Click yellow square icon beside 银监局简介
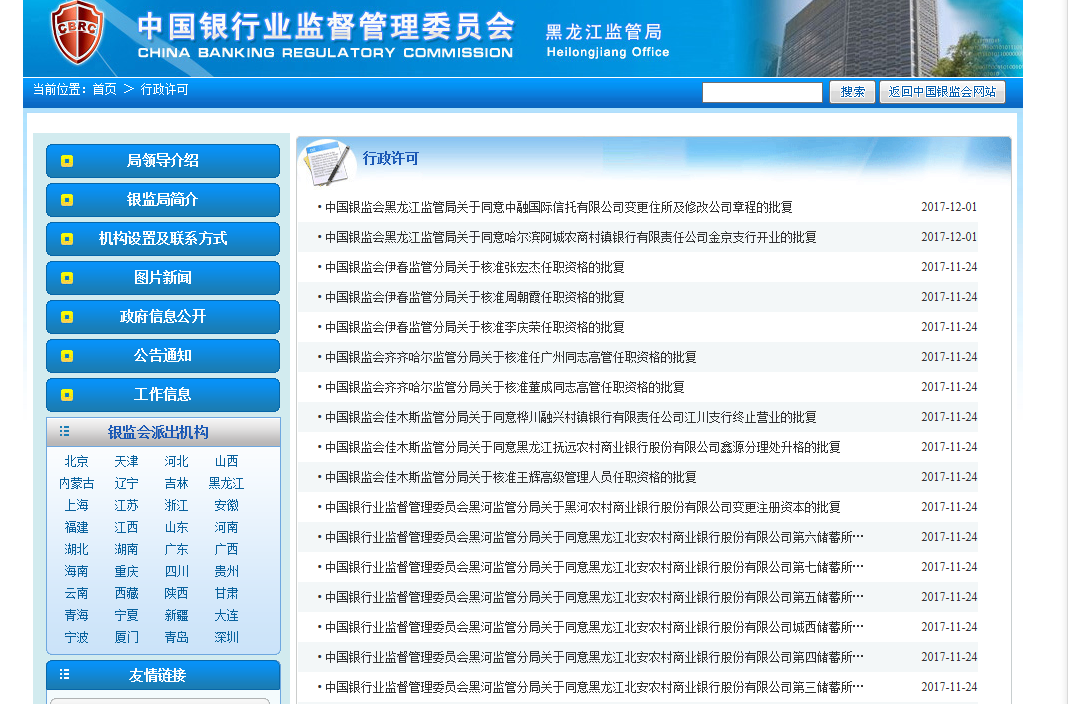 tap(67, 199)
